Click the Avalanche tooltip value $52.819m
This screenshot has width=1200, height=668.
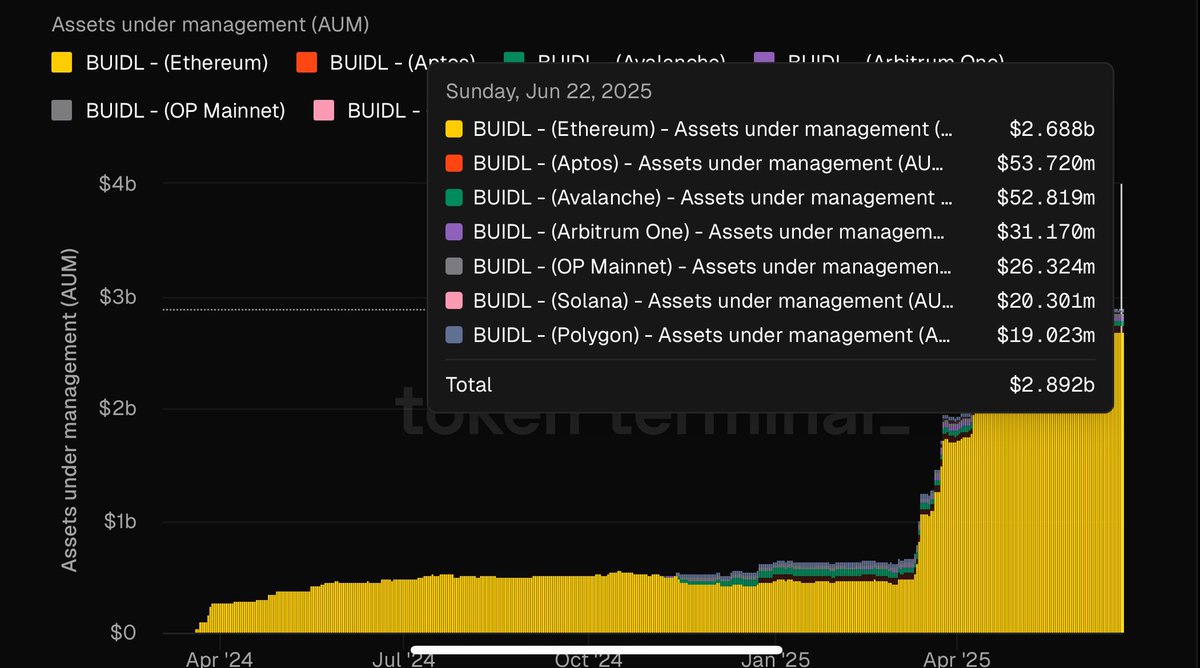(1046, 197)
